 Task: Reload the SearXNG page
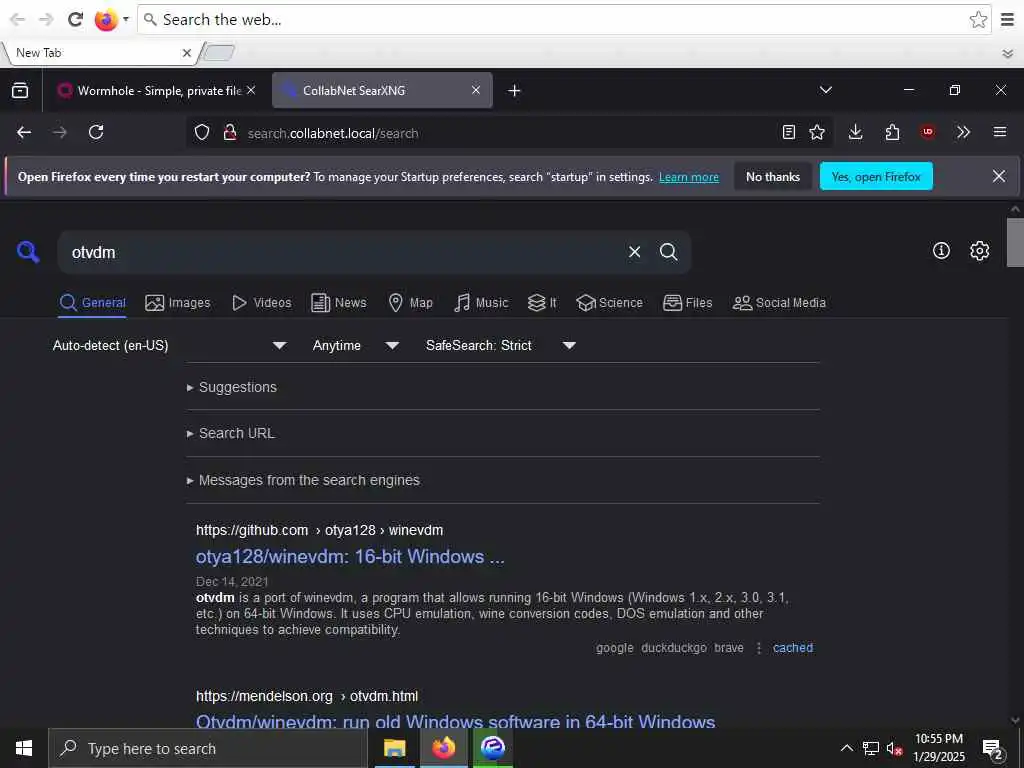pos(96,133)
